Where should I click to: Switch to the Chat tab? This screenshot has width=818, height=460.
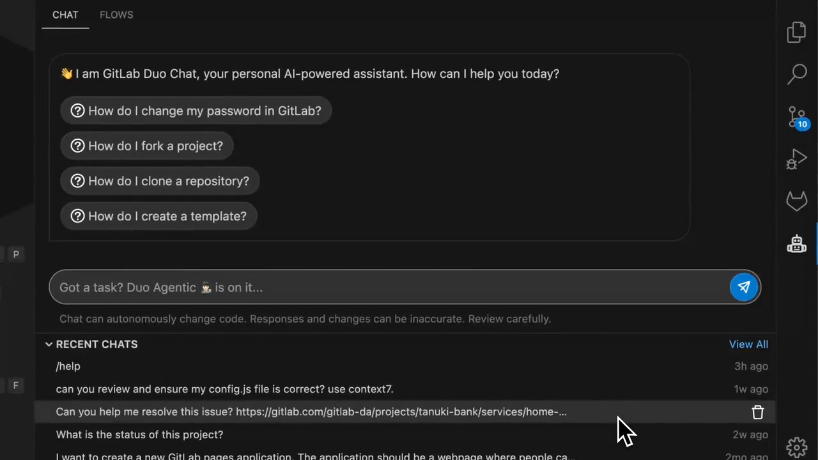65,15
